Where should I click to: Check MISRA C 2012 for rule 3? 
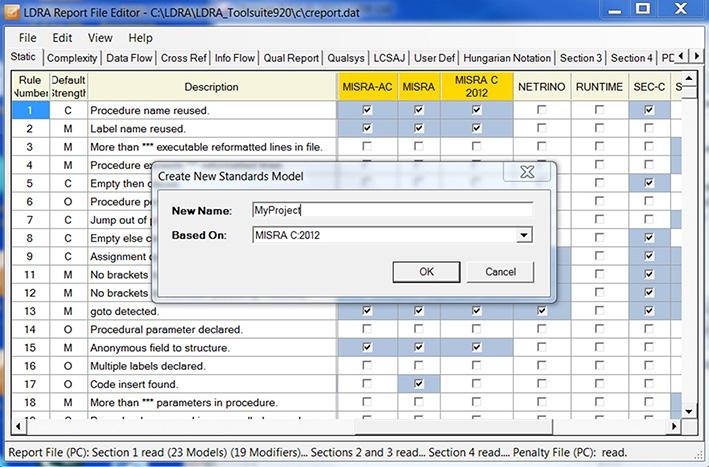(x=477, y=146)
